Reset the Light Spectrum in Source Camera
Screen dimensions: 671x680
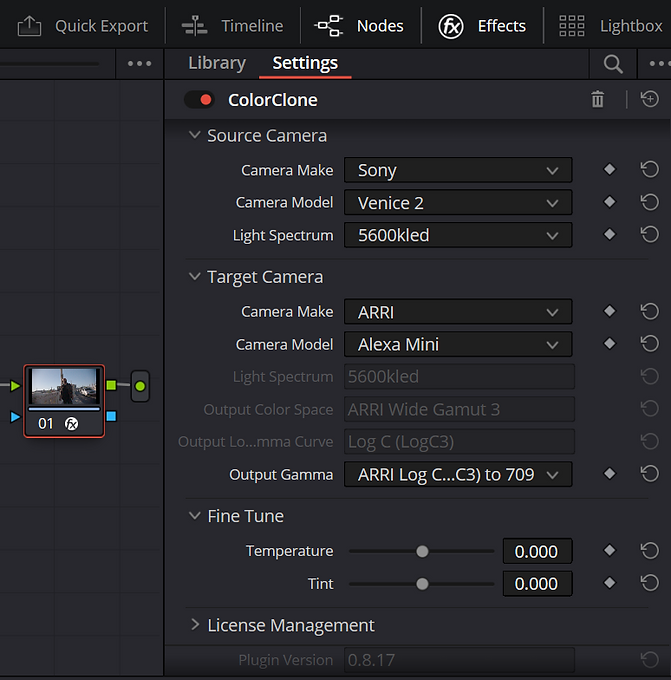point(650,235)
